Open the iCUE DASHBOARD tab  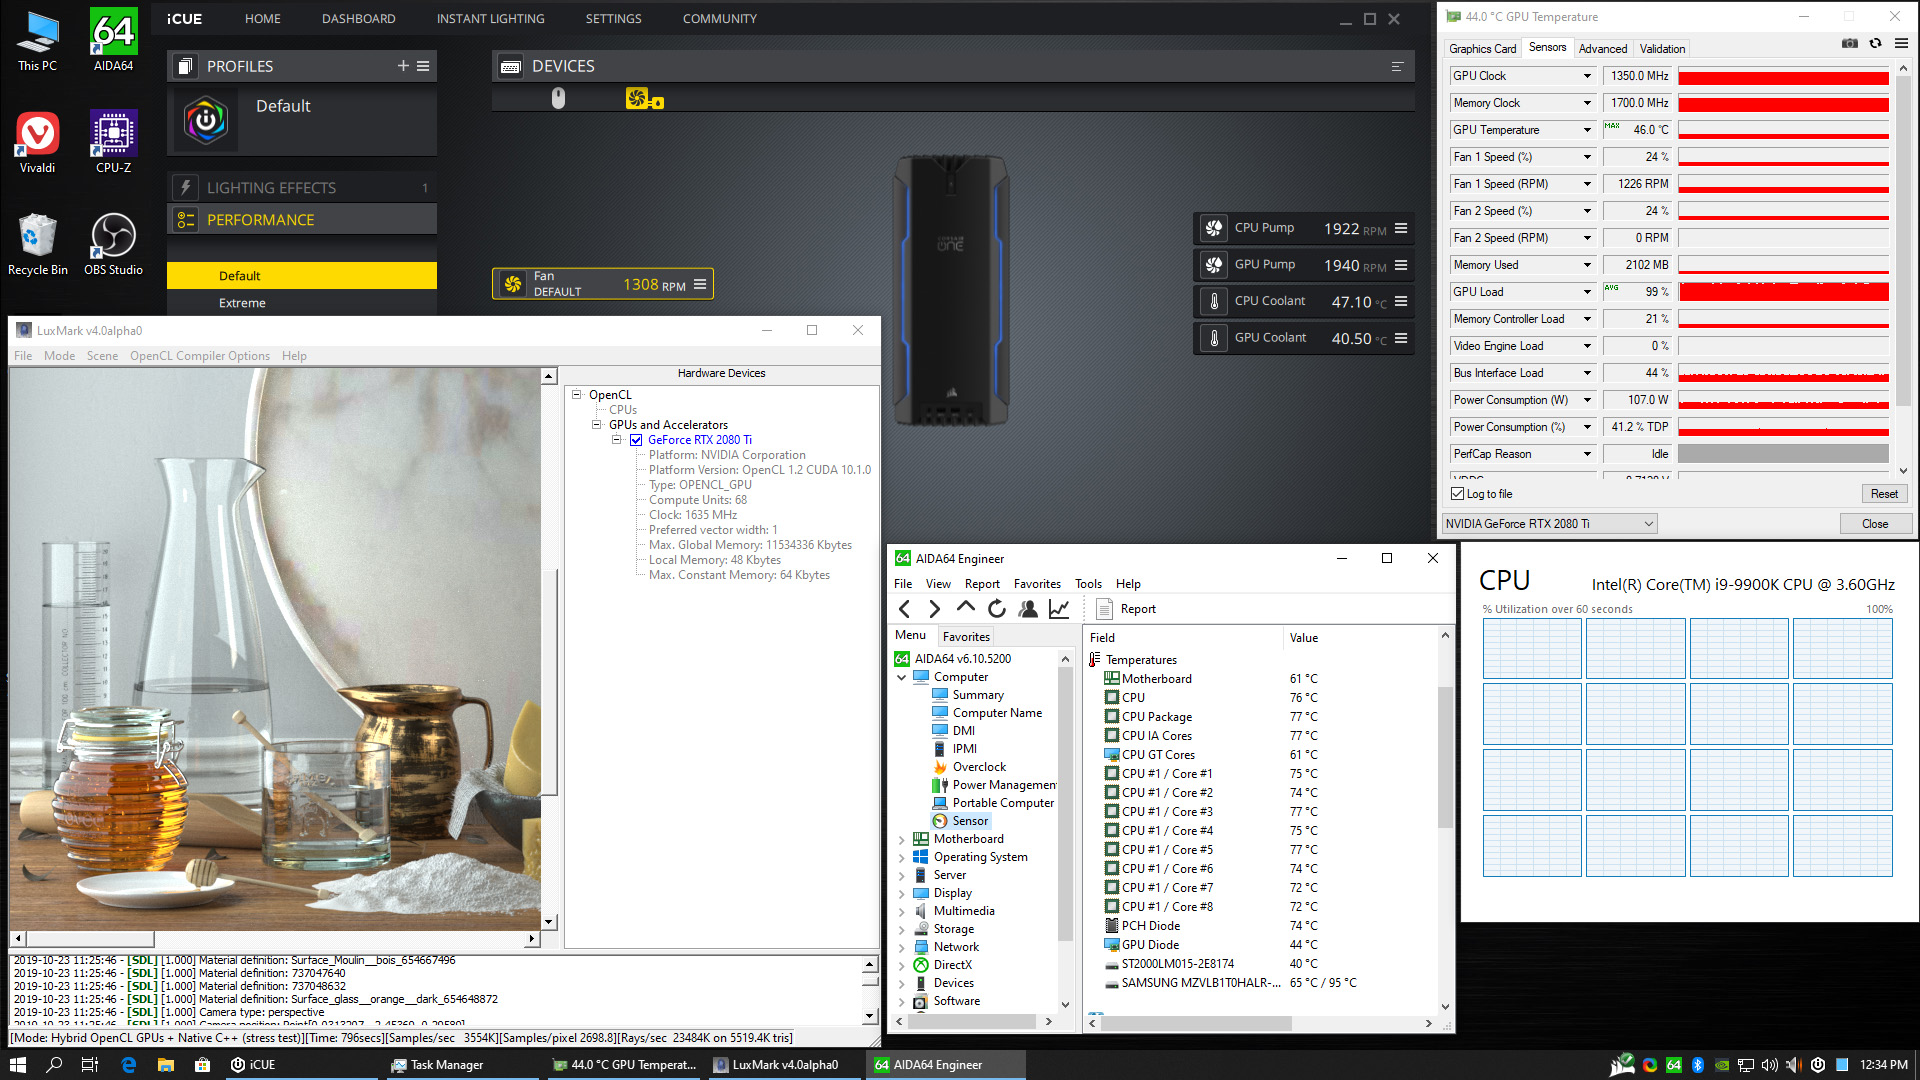click(x=358, y=19)
